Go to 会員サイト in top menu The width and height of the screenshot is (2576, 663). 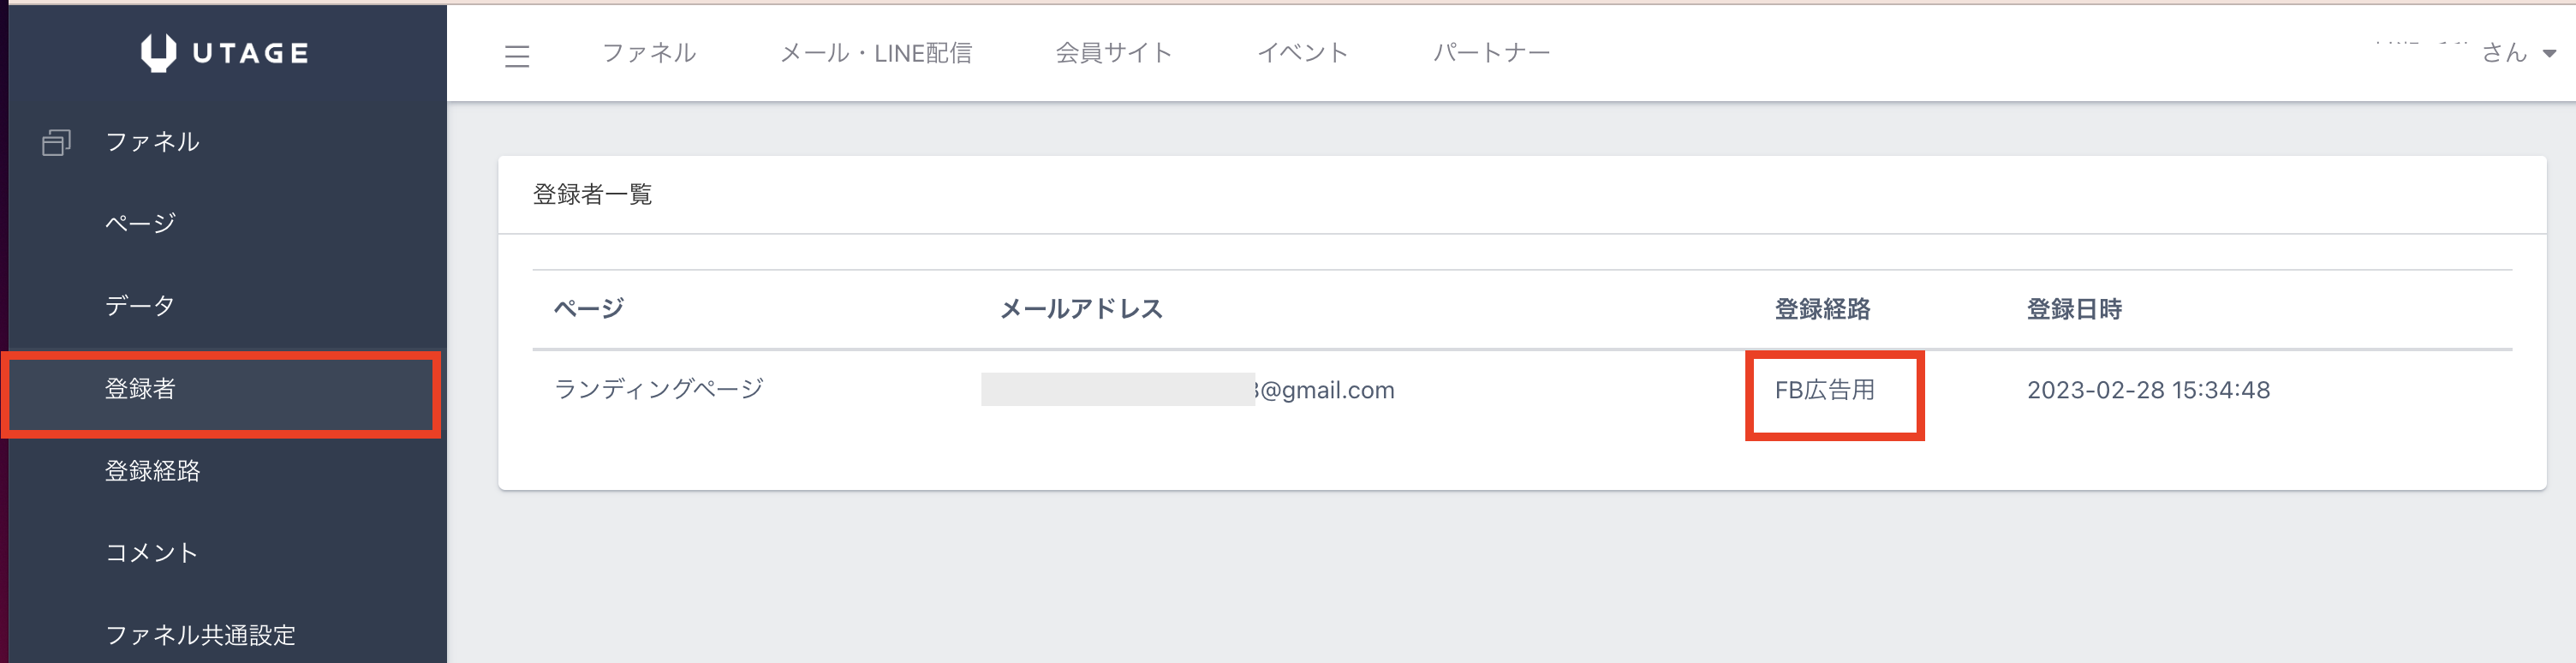(x=1113, y=53)
